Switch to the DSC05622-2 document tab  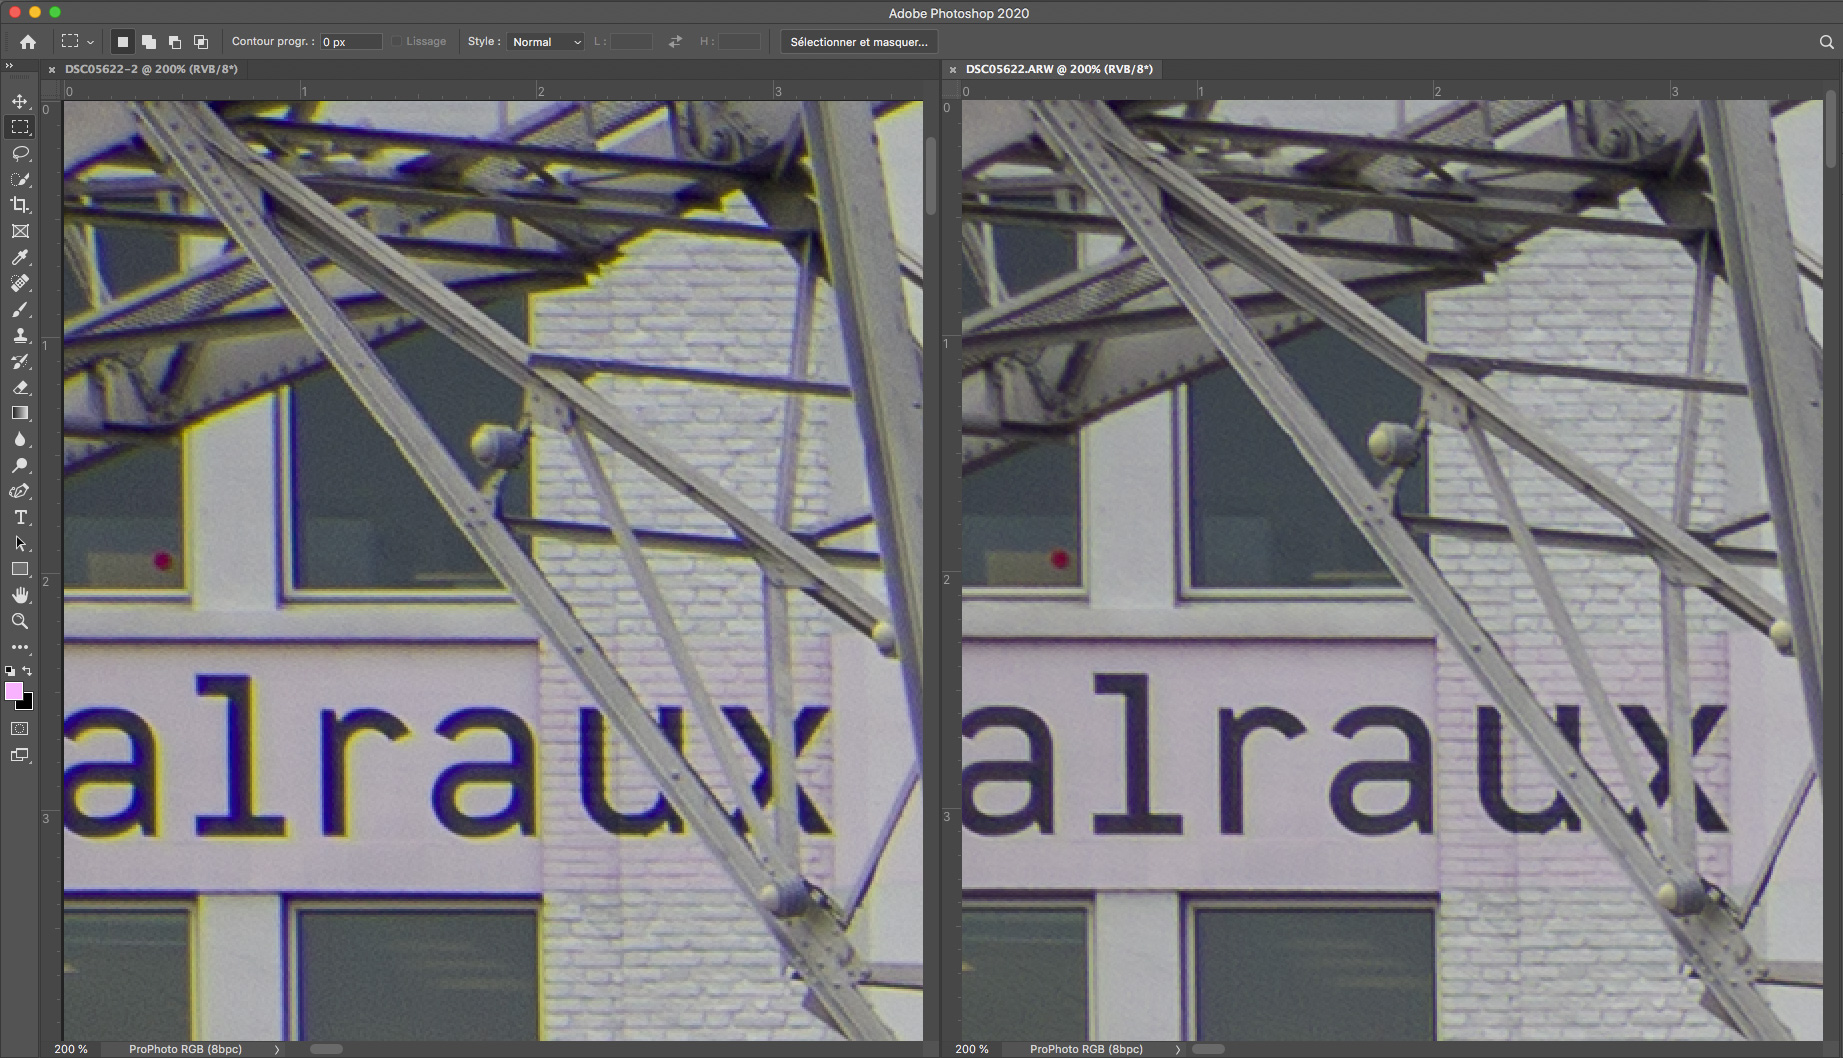(x=151, y=69)
